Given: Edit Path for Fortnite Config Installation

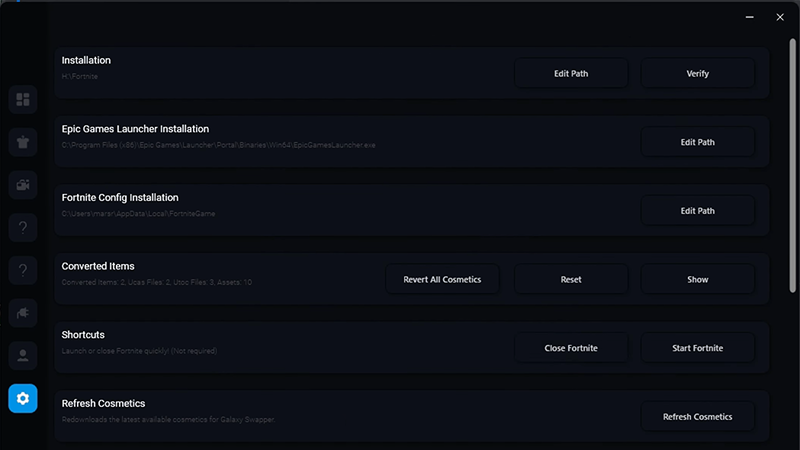Looking at the screenshot, I should click(x=697, y=211).
